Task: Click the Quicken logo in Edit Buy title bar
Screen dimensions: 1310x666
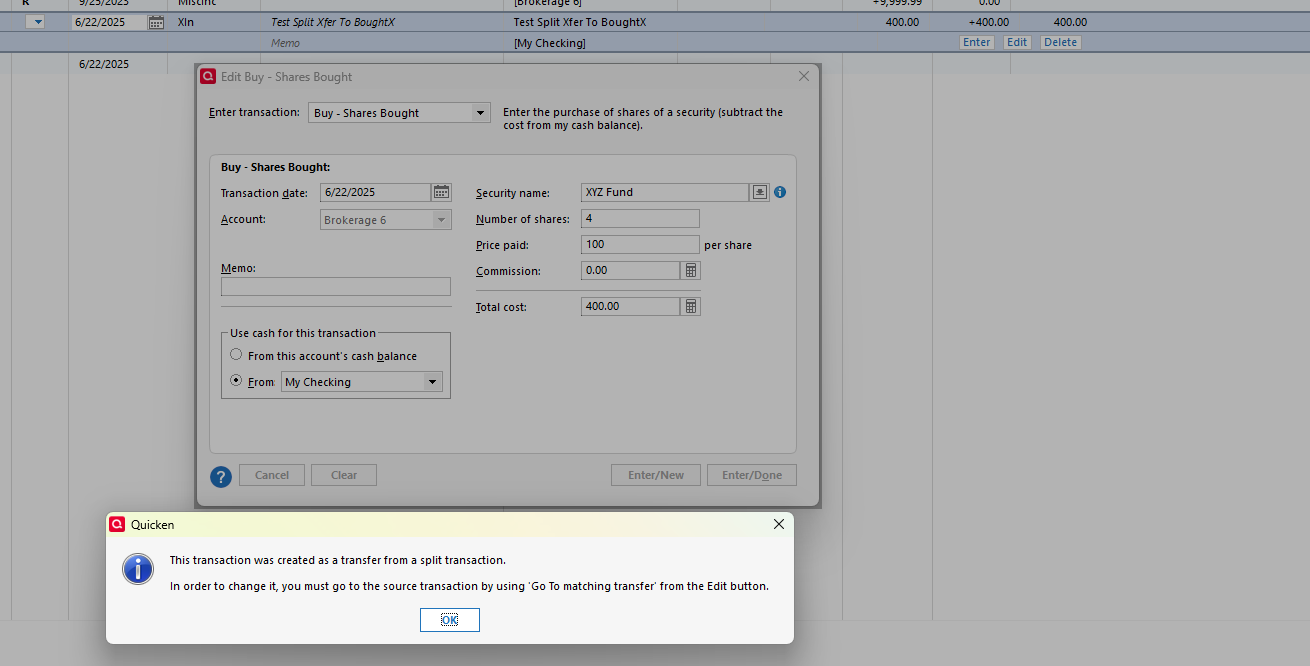Action: point(208,76)
